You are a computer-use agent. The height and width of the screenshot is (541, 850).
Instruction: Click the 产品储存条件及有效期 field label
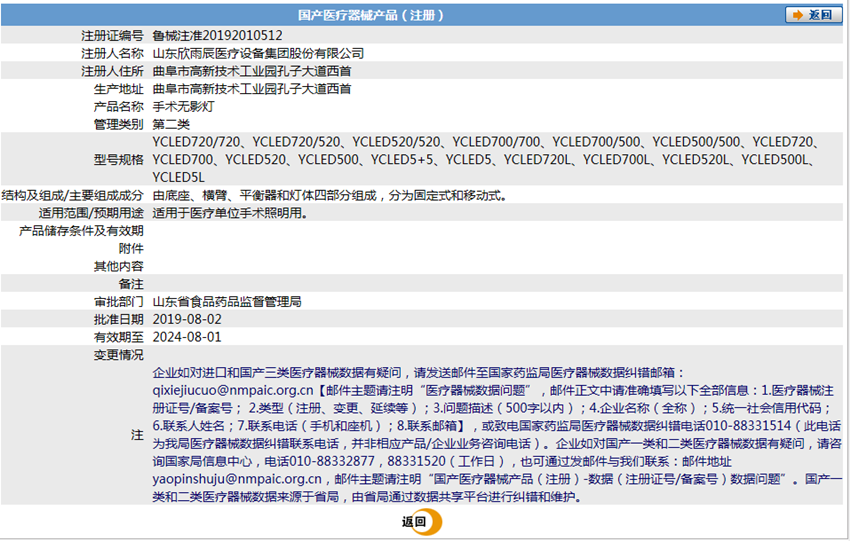(81, 231)
